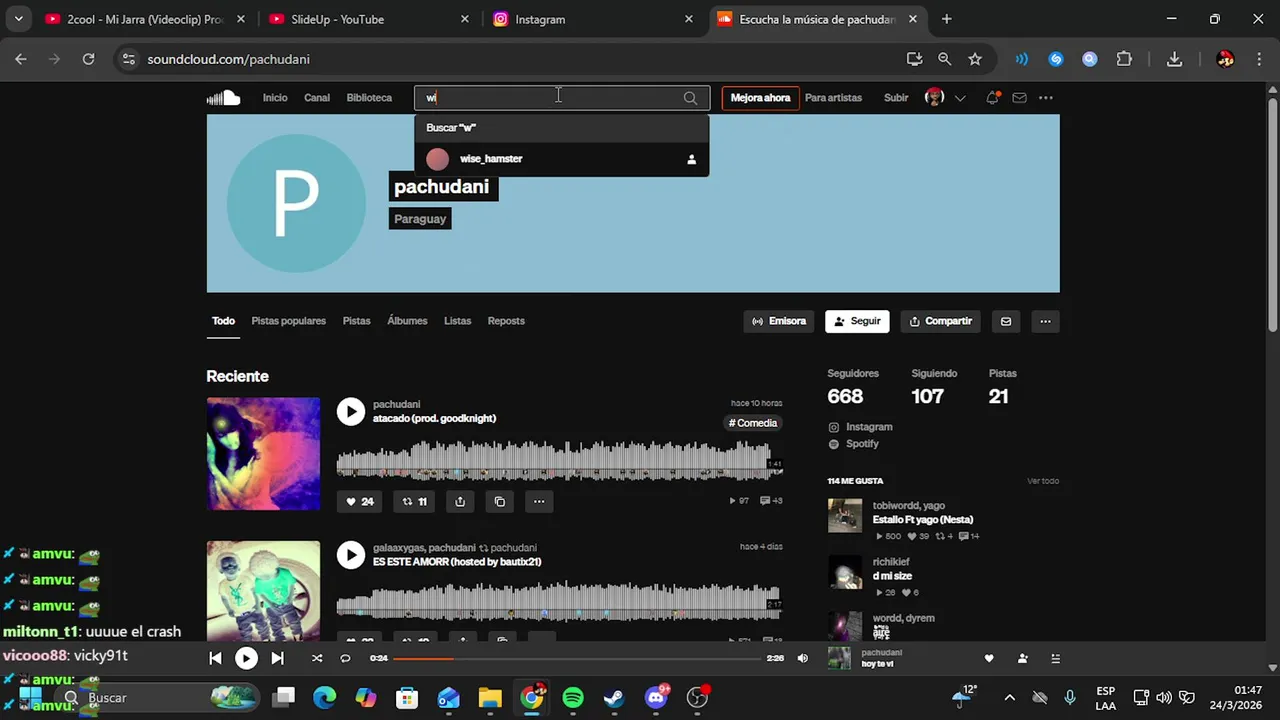Like the track atacado (24 likes)
This screenshot has width=1280, height=720.
[x=359, y=501]
